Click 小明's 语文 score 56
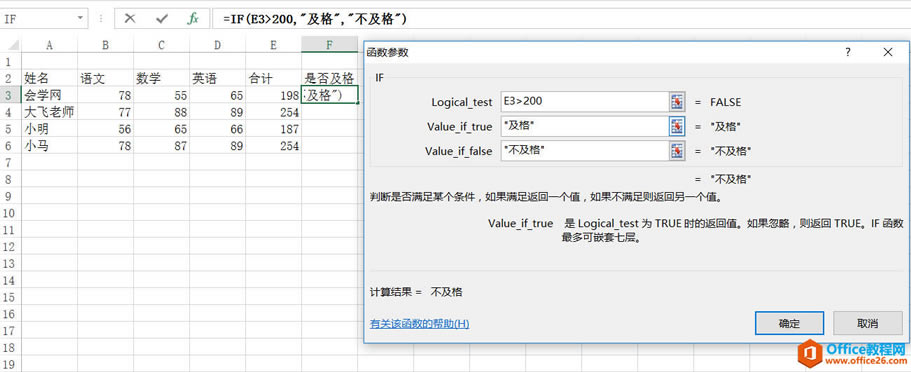 (105, 128)
